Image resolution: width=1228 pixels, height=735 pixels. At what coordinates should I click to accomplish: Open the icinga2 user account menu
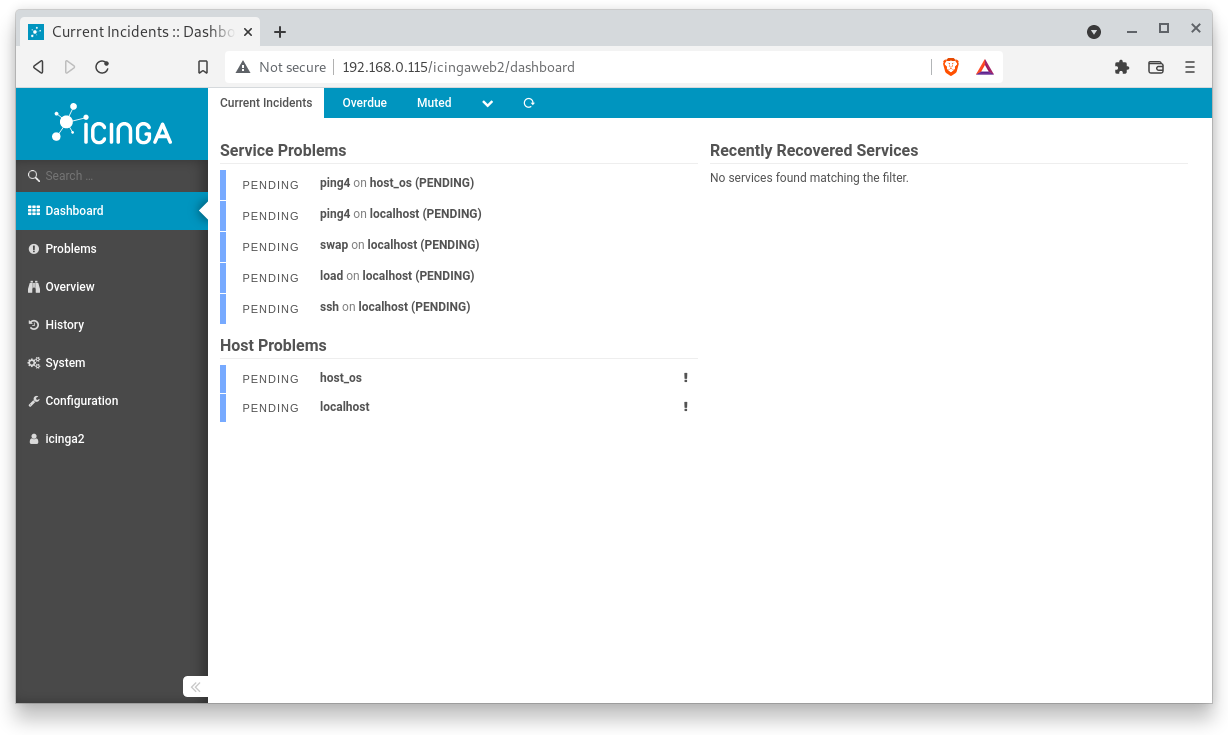tap(64, 438)
